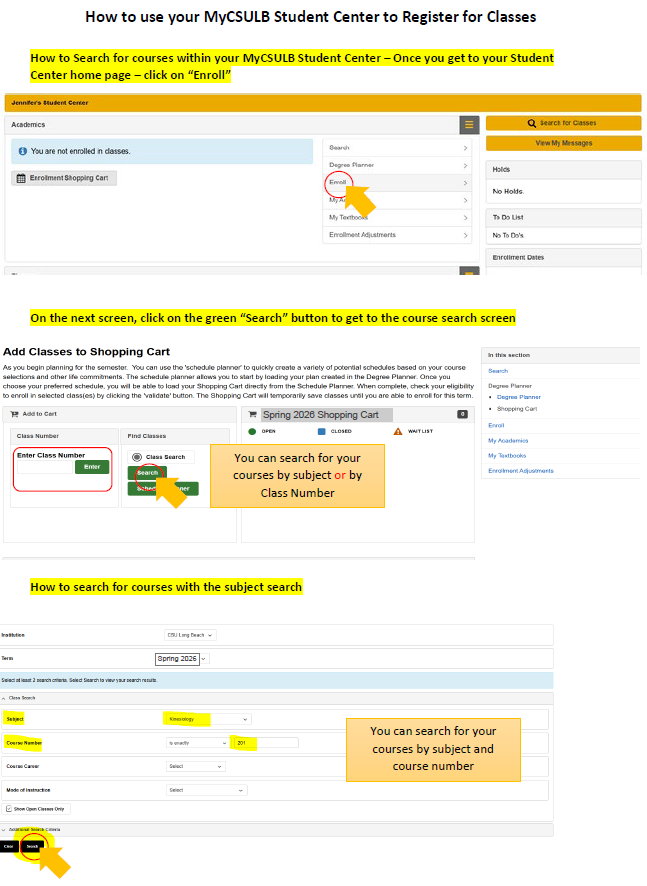Click the blue info icon in enrollment notice
This screenshot has width=647, height=886.
(22, 151)
